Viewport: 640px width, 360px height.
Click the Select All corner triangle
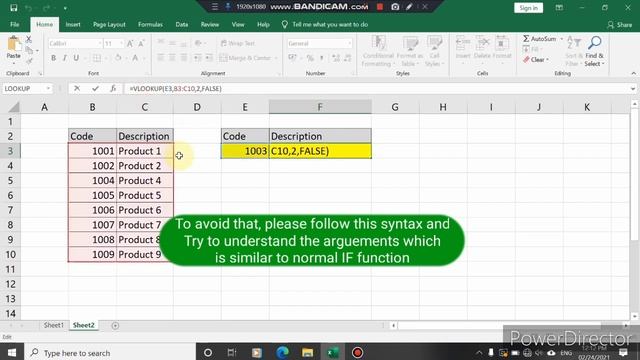coord(13,107)
